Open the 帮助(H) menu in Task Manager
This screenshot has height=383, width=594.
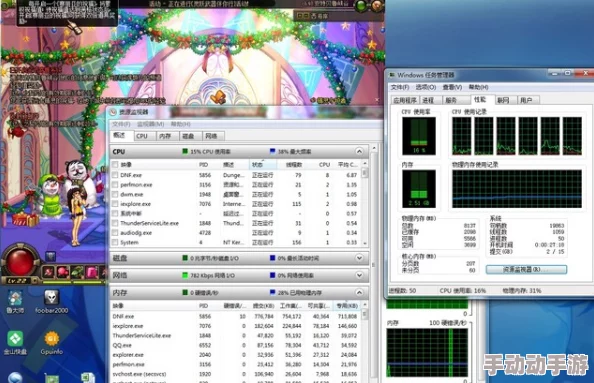click(x=478, y=87)
